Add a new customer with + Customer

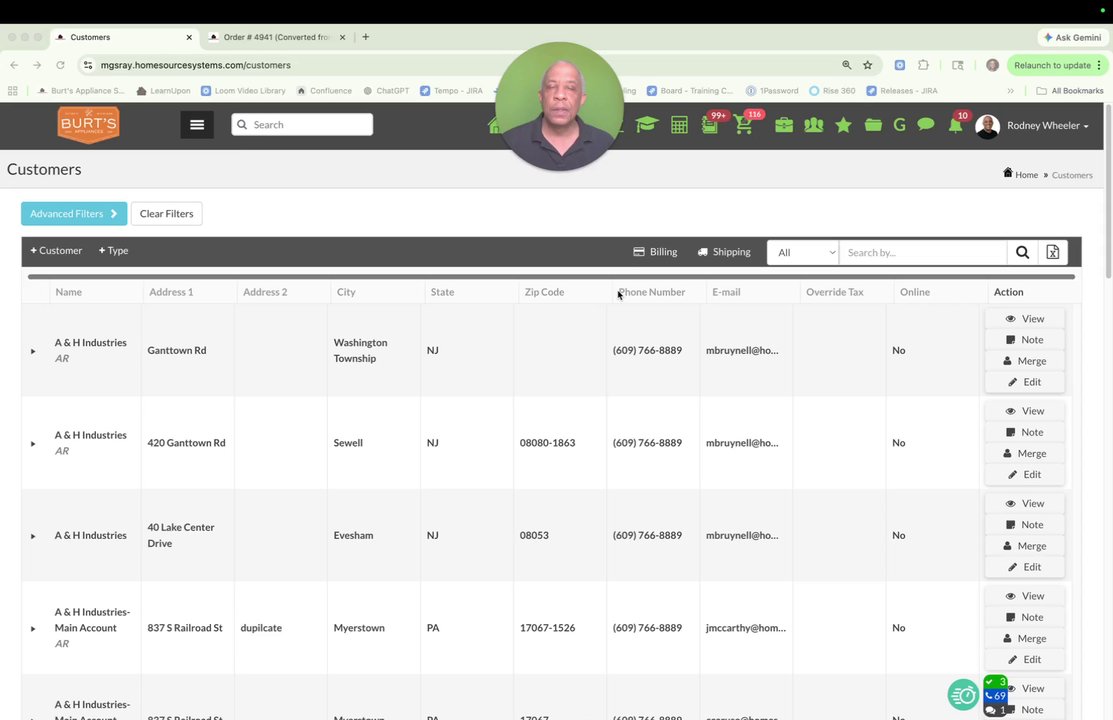click(56, 251)
